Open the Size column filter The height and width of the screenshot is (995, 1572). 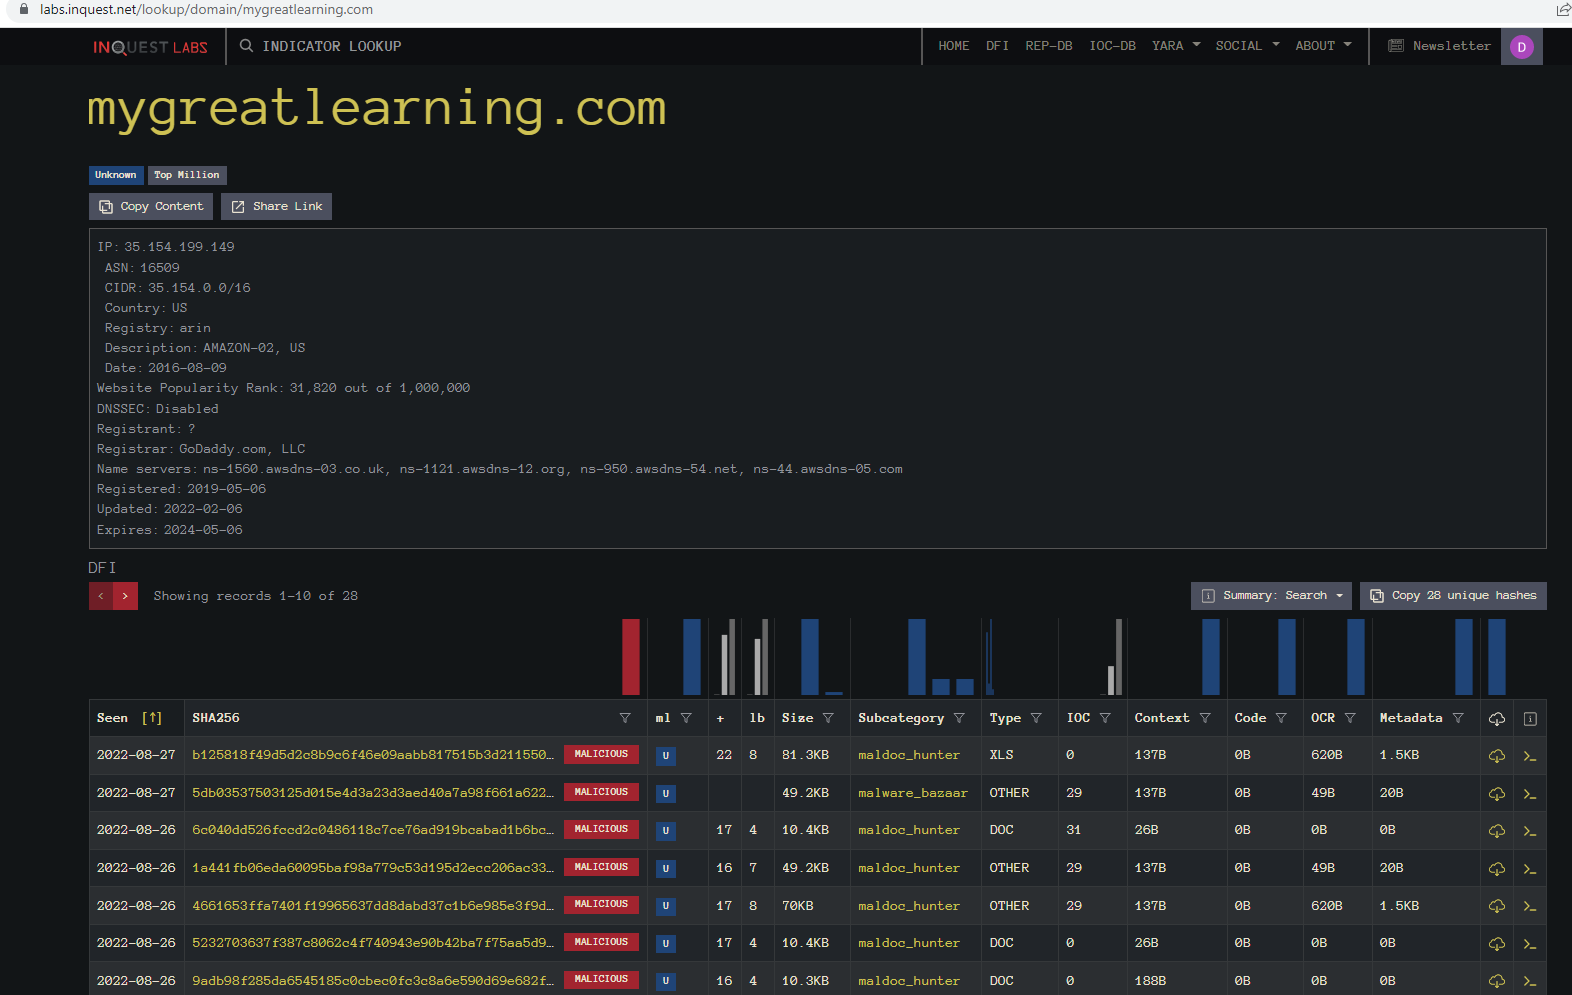click(828, 718)
